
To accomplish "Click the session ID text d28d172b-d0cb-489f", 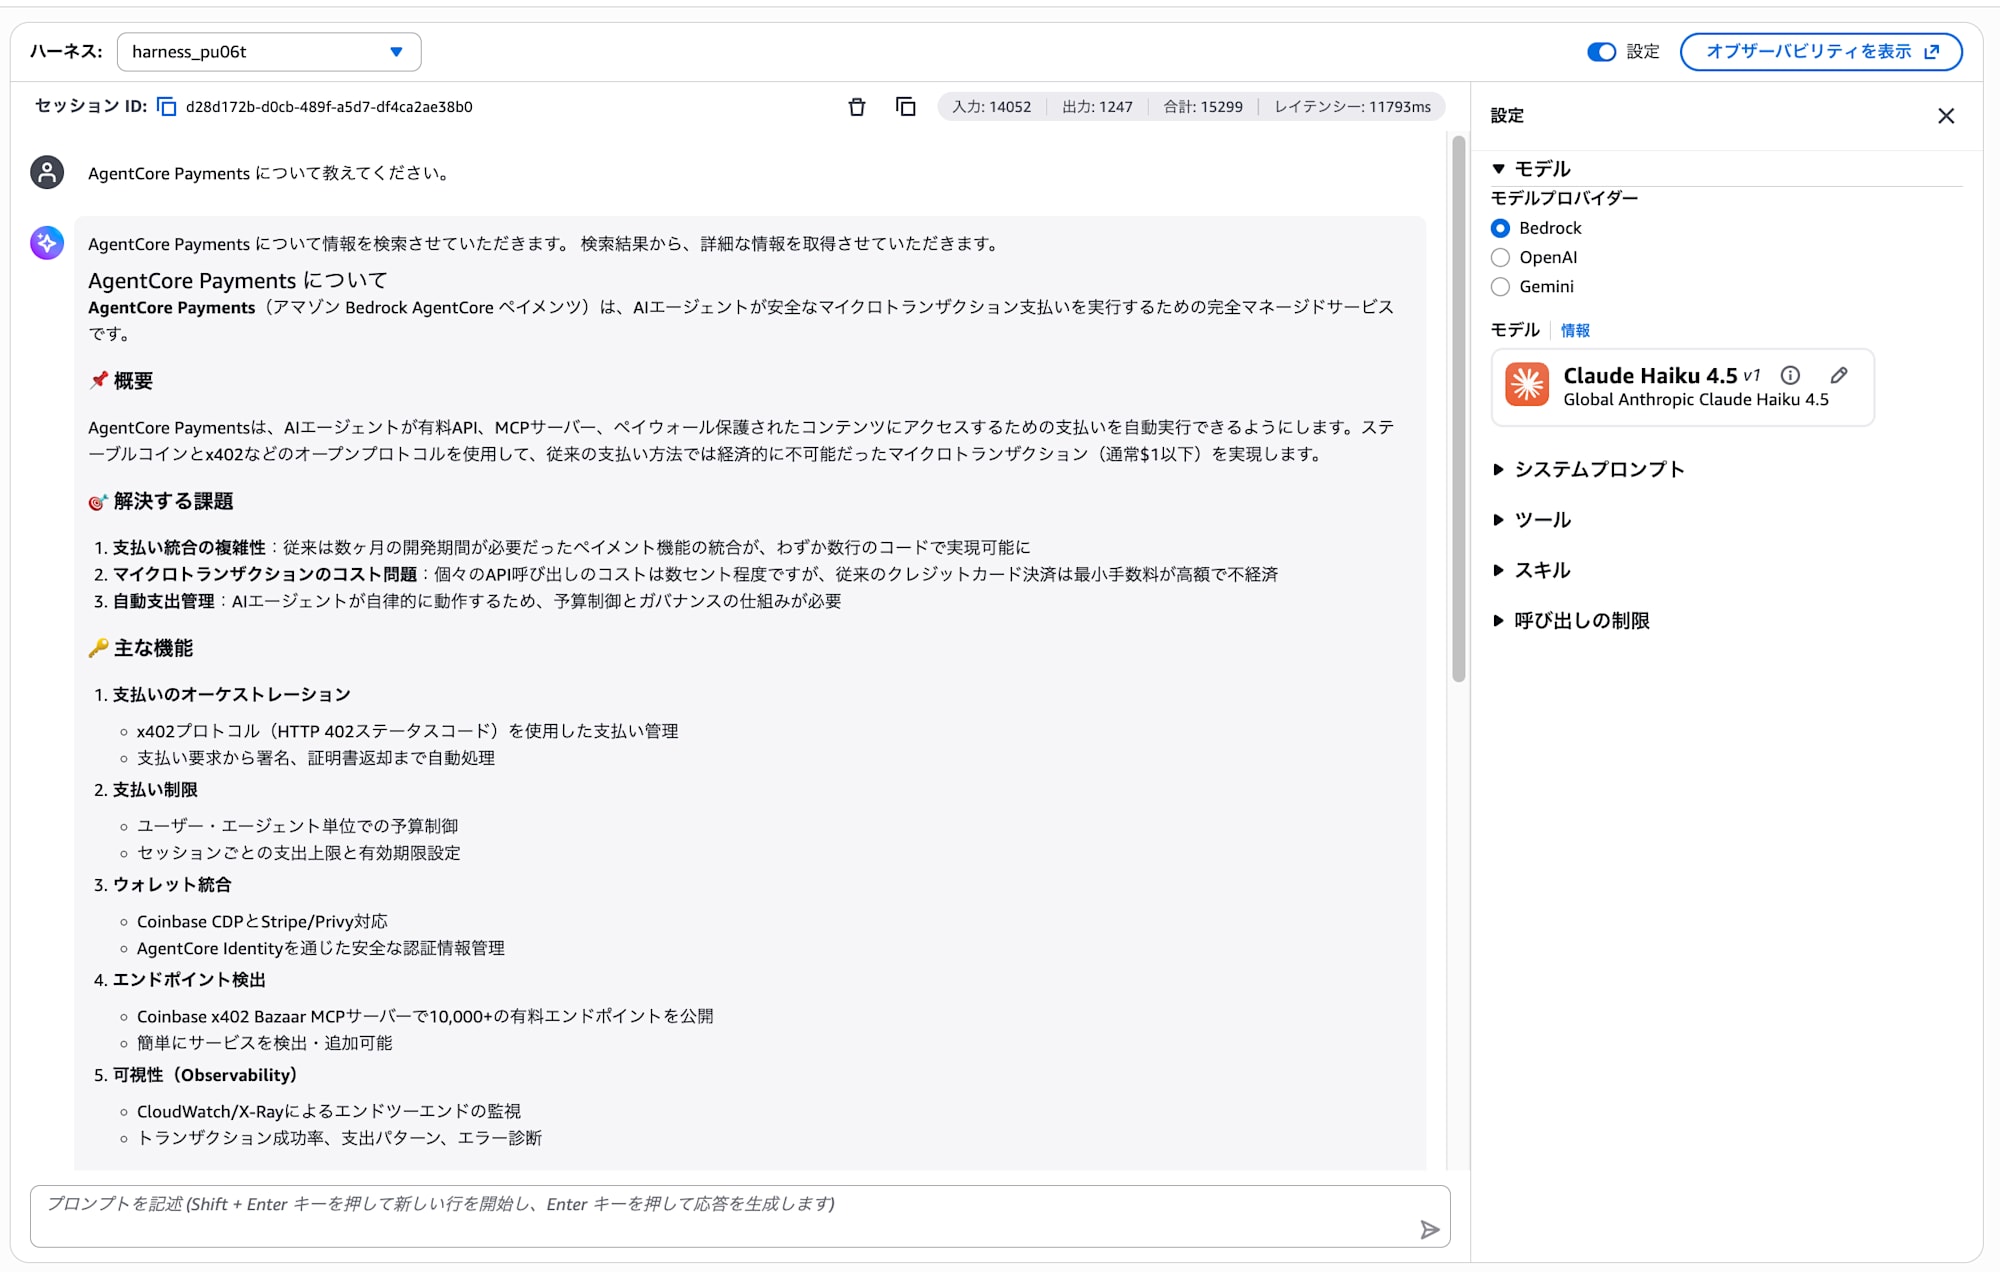I will click(329, 107).
